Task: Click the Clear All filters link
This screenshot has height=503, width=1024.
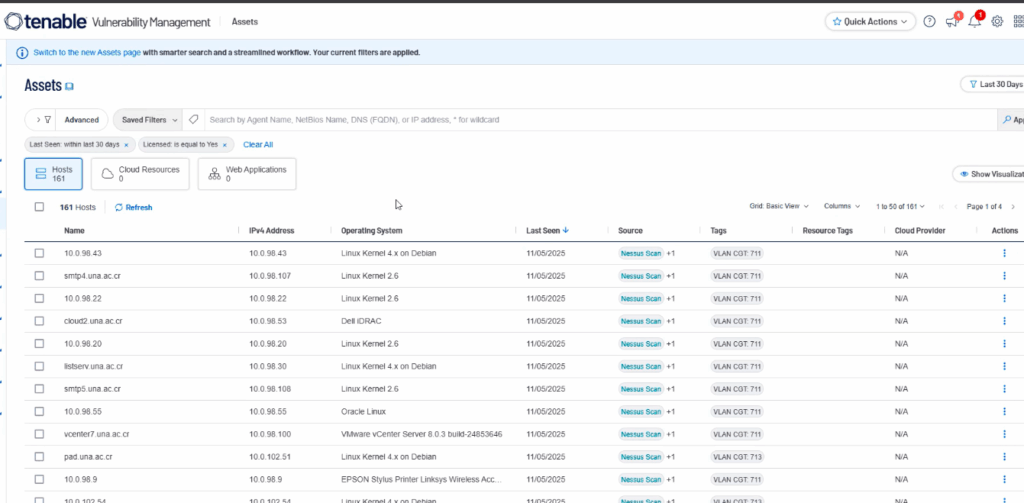Action: tap(258, 145)
